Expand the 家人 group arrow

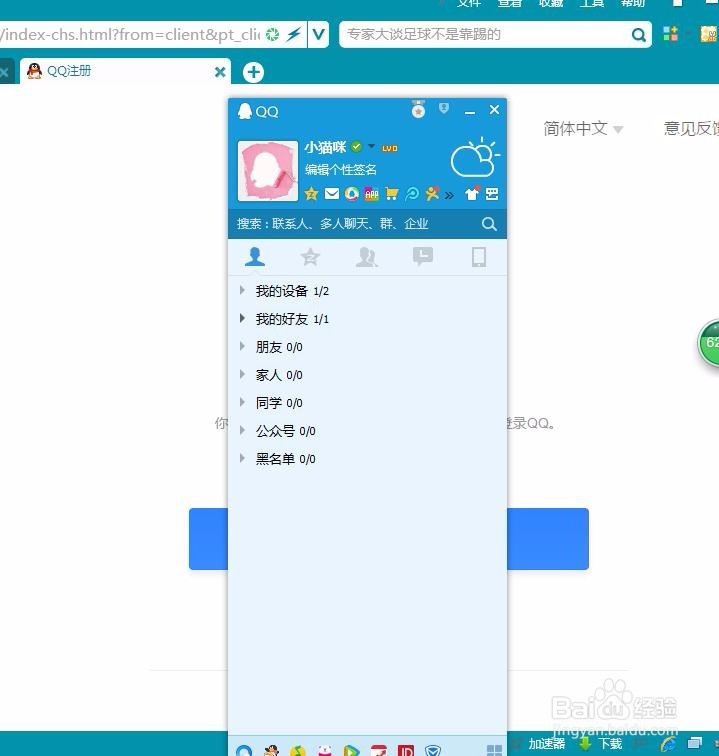click(243, 374)
